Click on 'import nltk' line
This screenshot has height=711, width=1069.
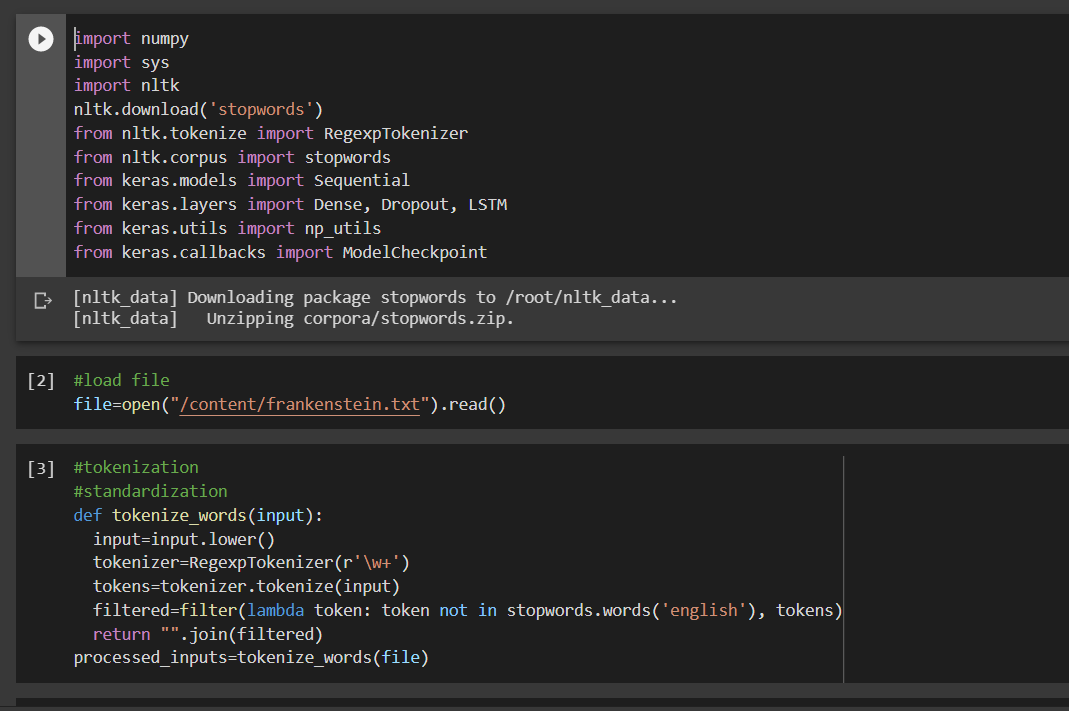[127, 86]
